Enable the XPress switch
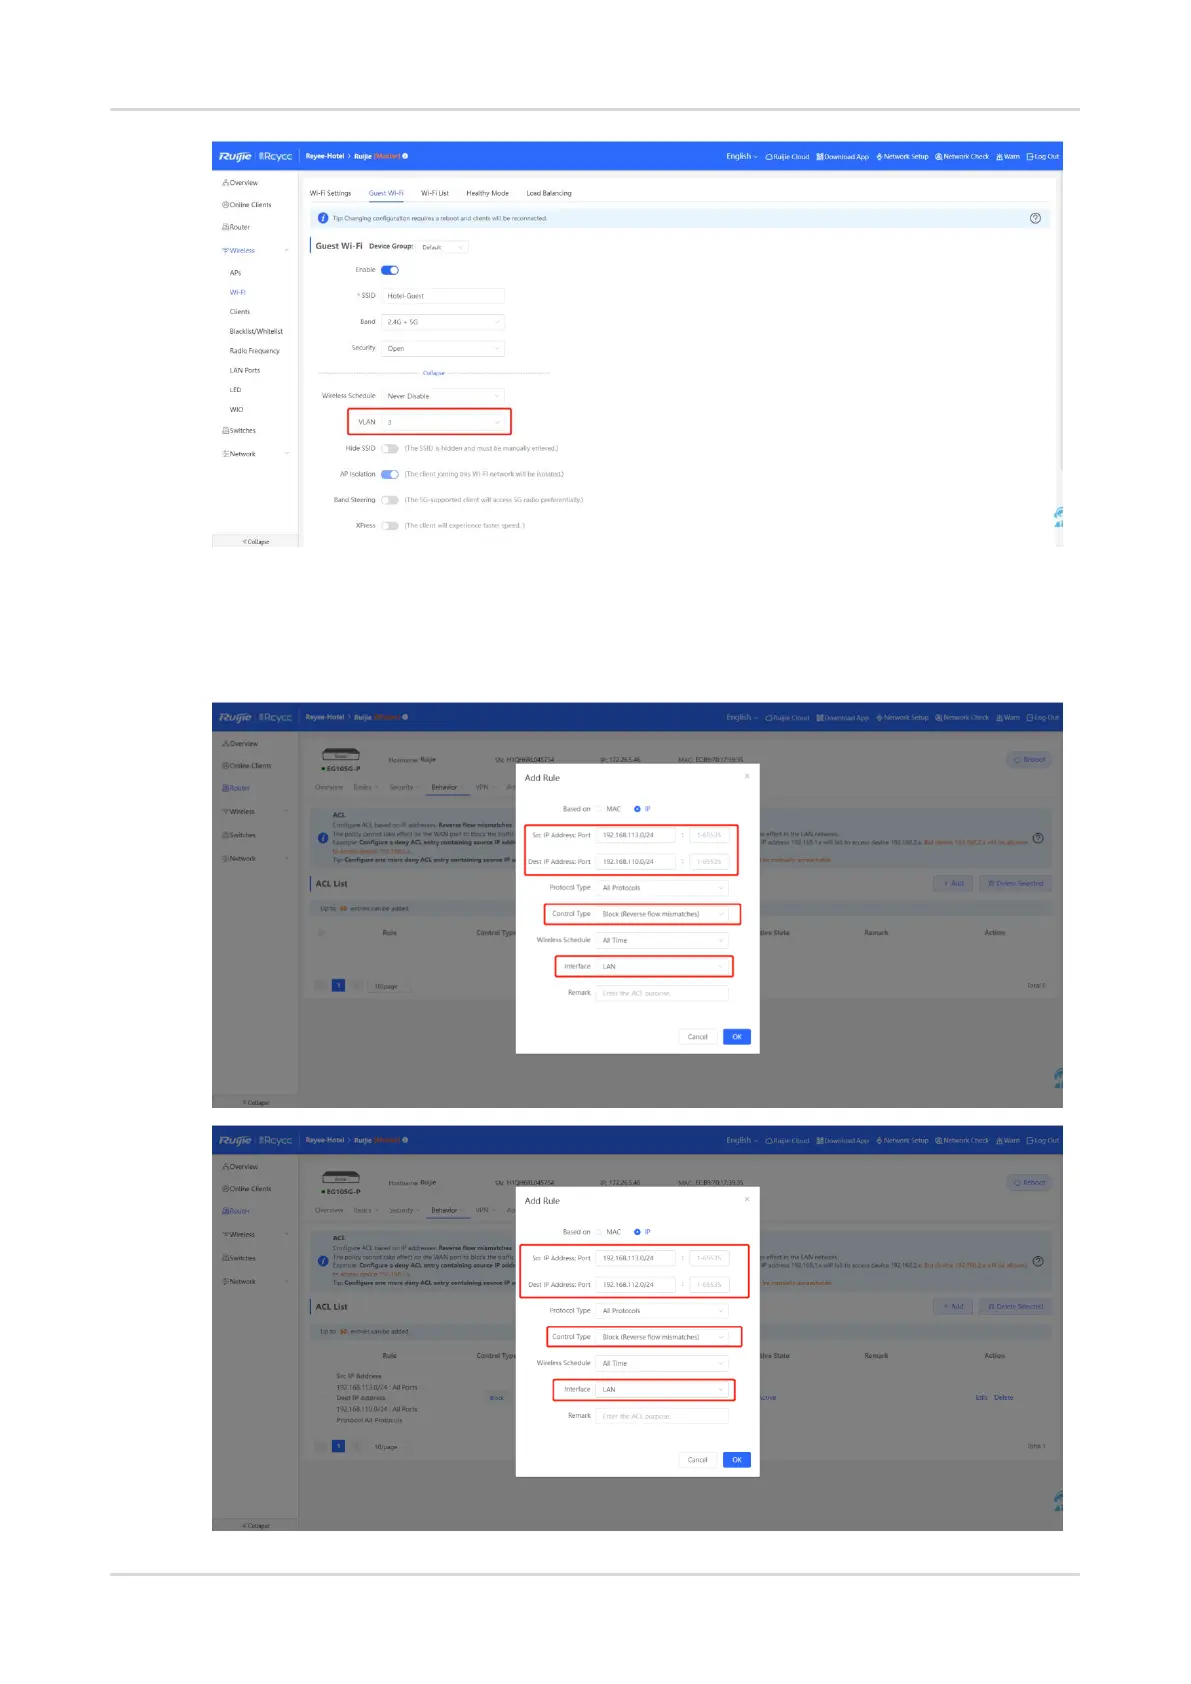This screenshot has height=1684, width=1191. coord(390,526)
